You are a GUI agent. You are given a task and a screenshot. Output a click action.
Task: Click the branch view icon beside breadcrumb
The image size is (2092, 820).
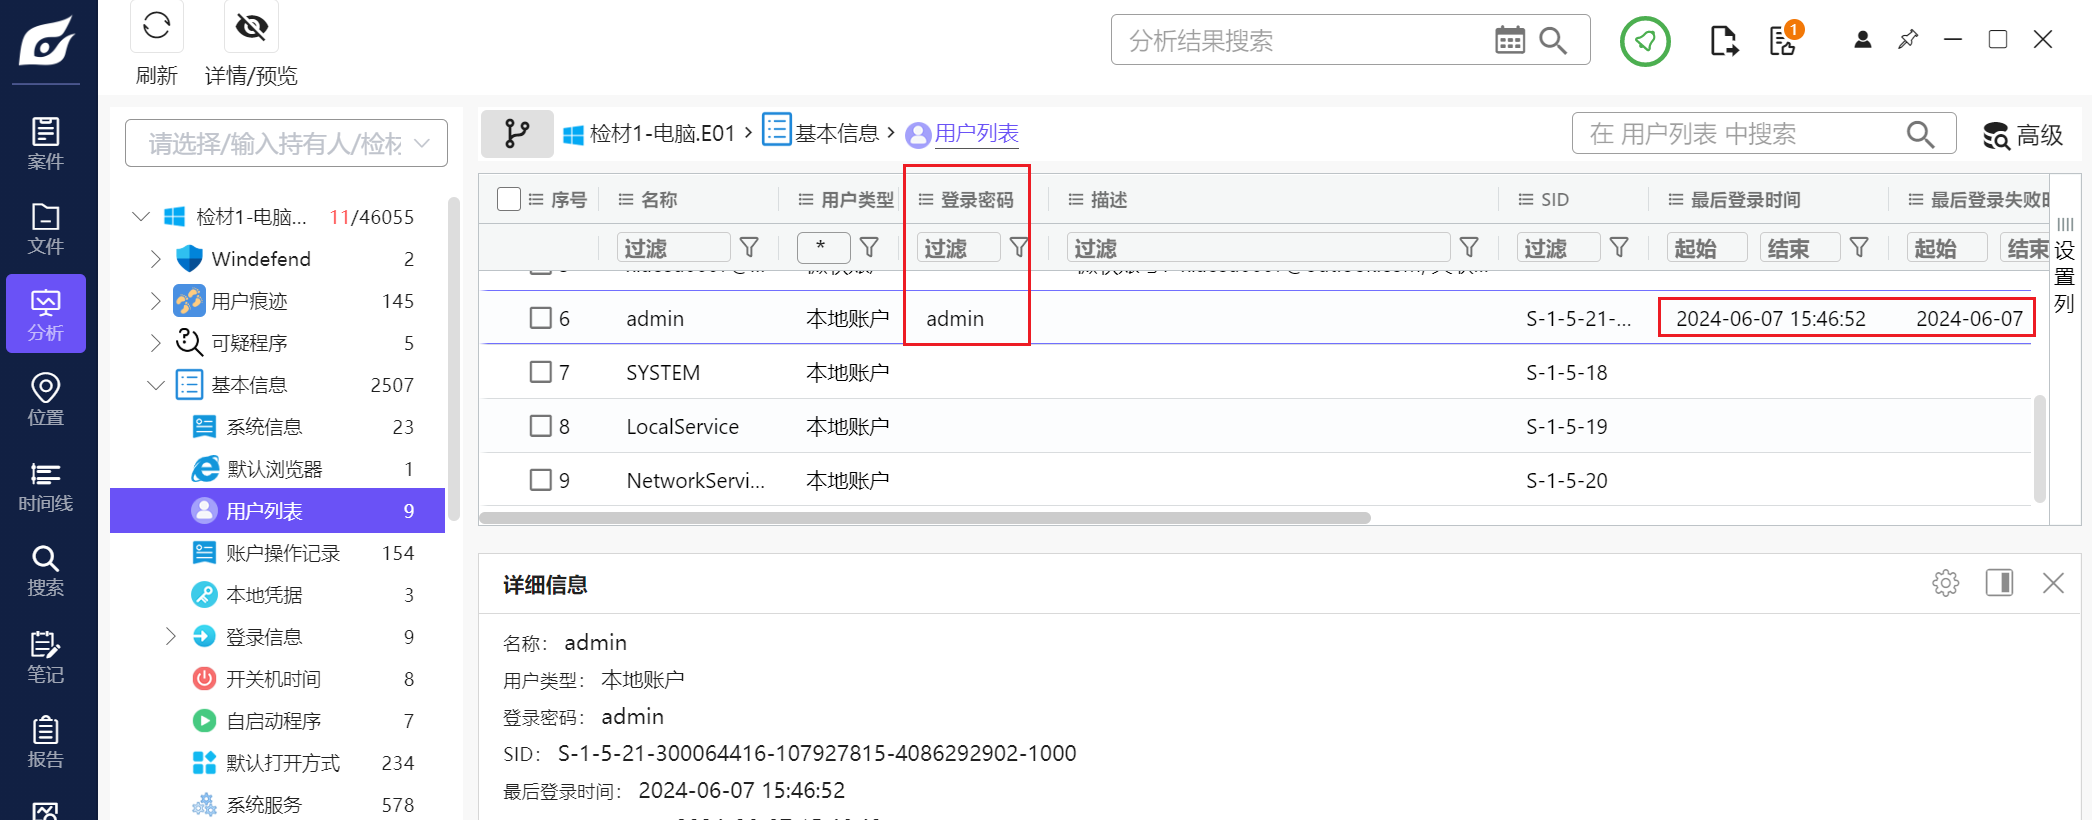[x=517, y=134]
